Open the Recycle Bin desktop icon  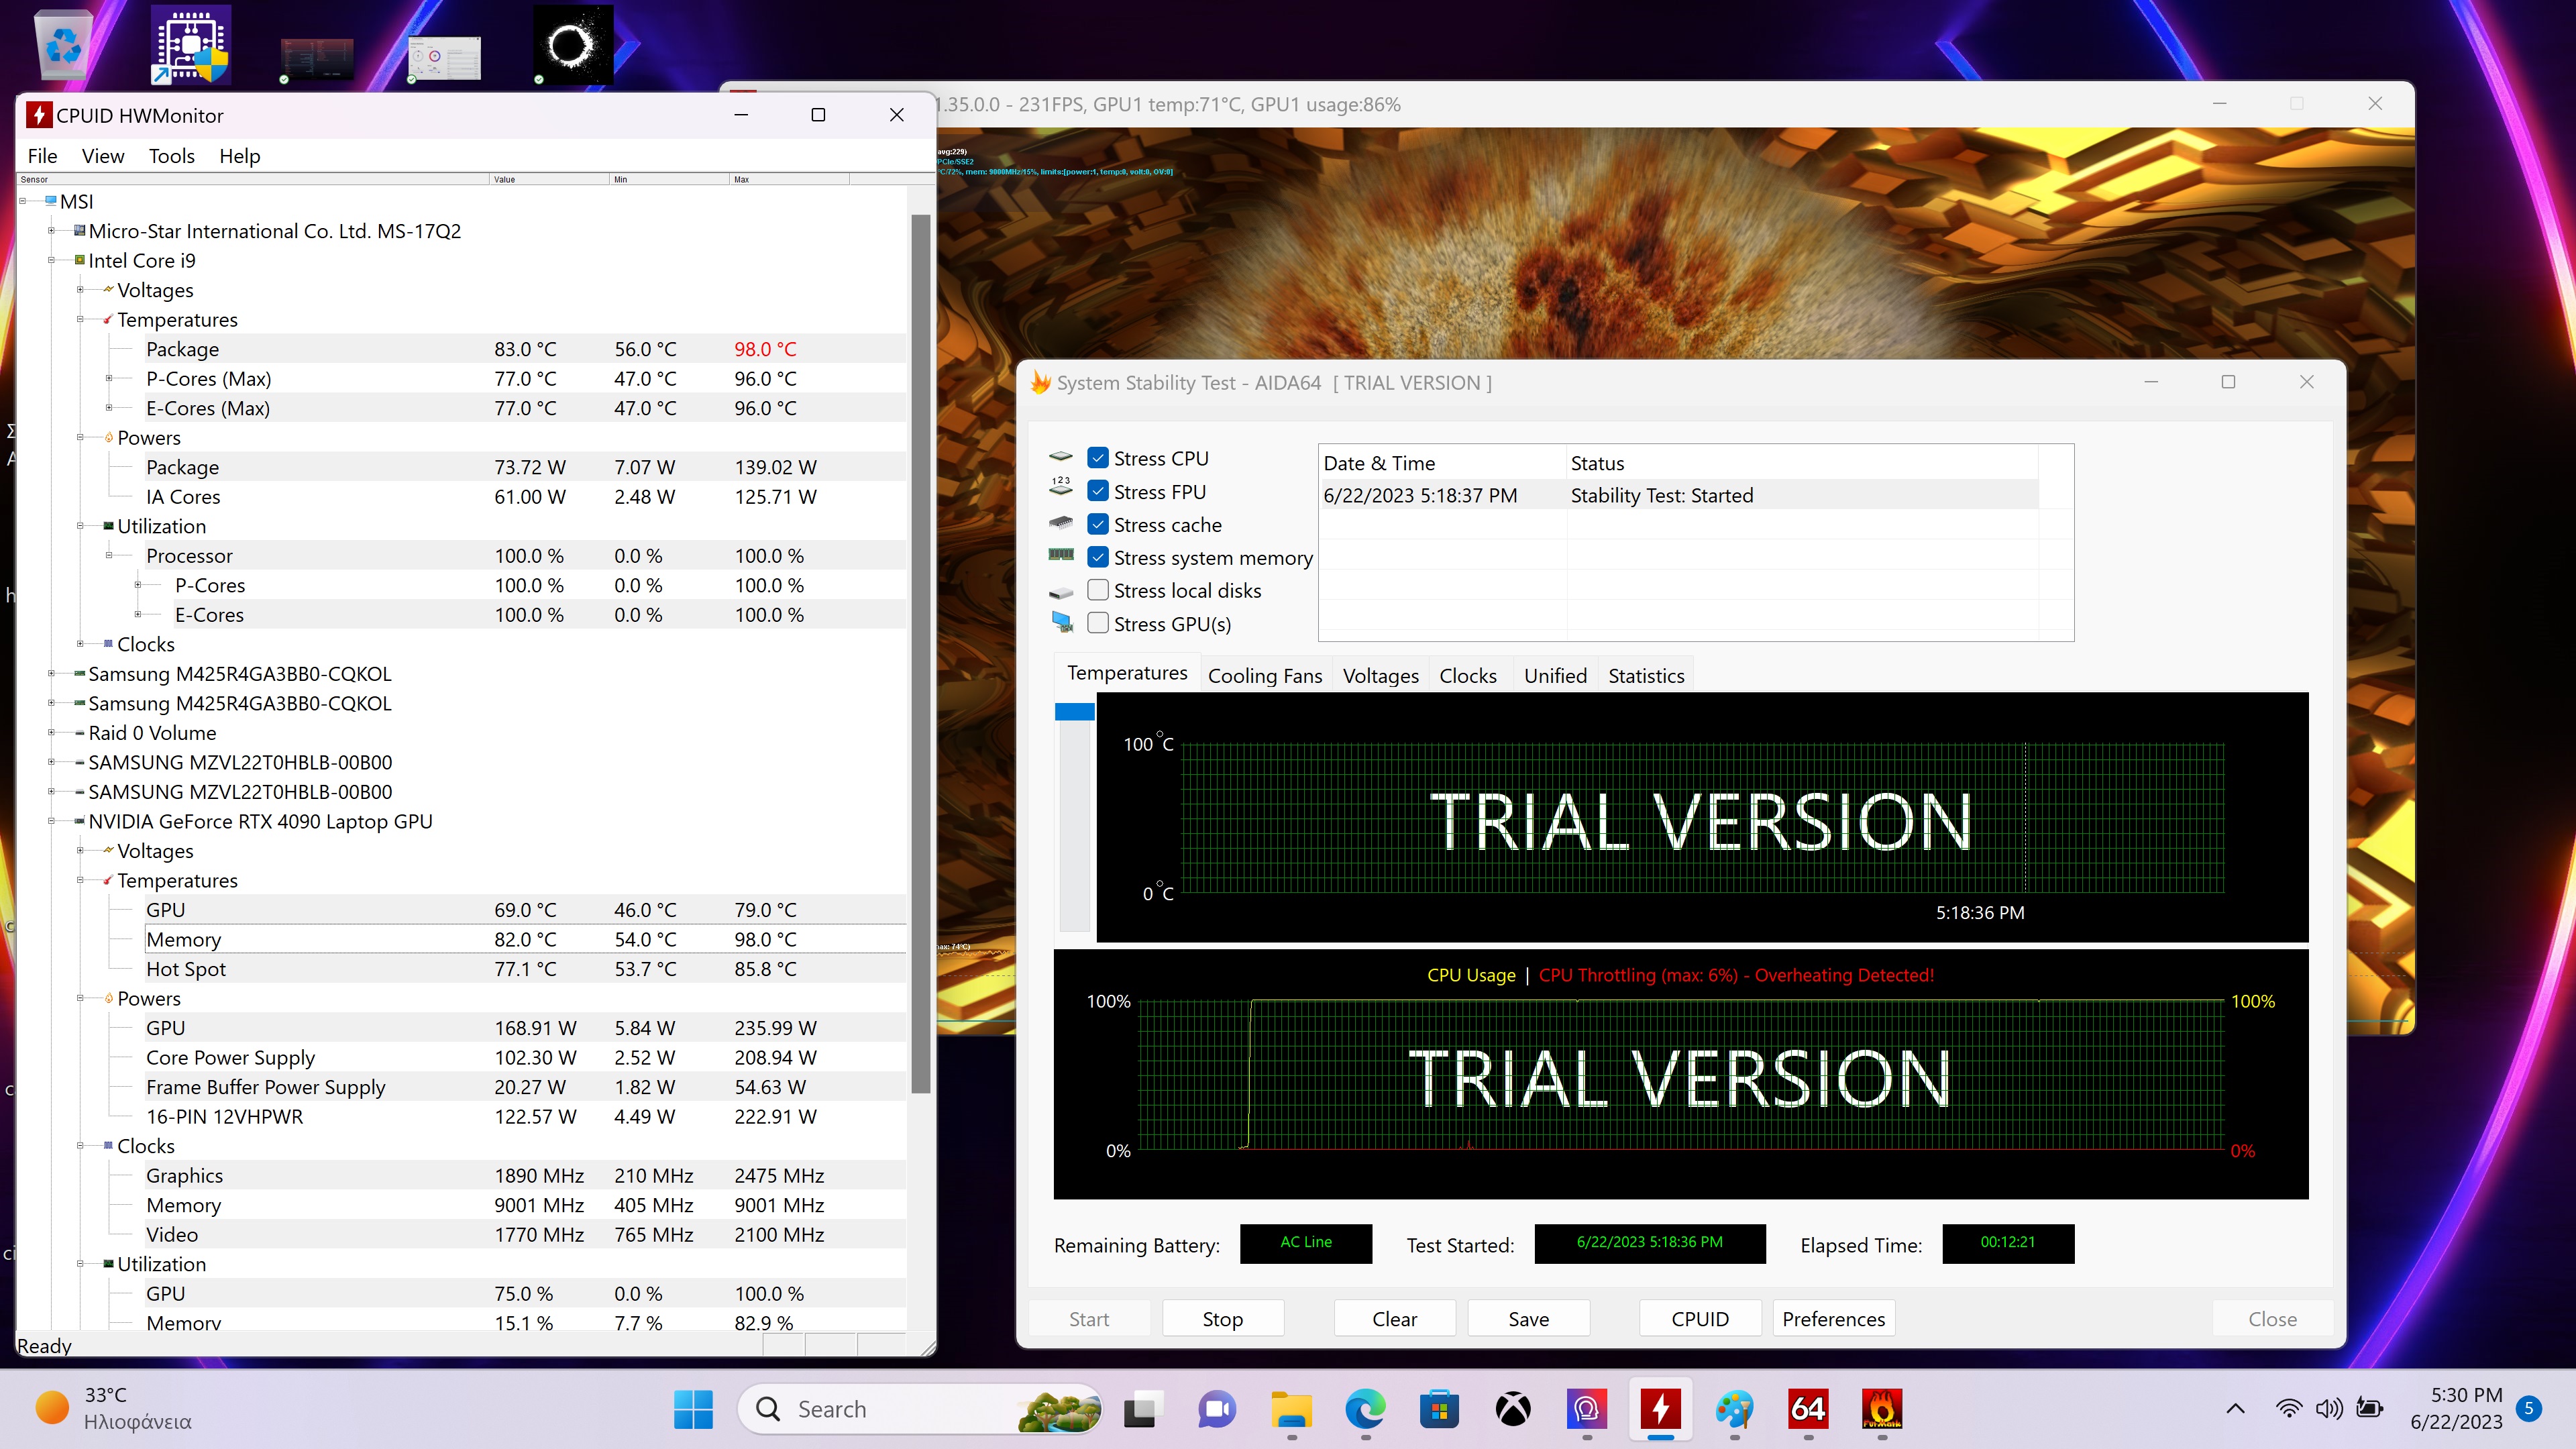(63, 45)
